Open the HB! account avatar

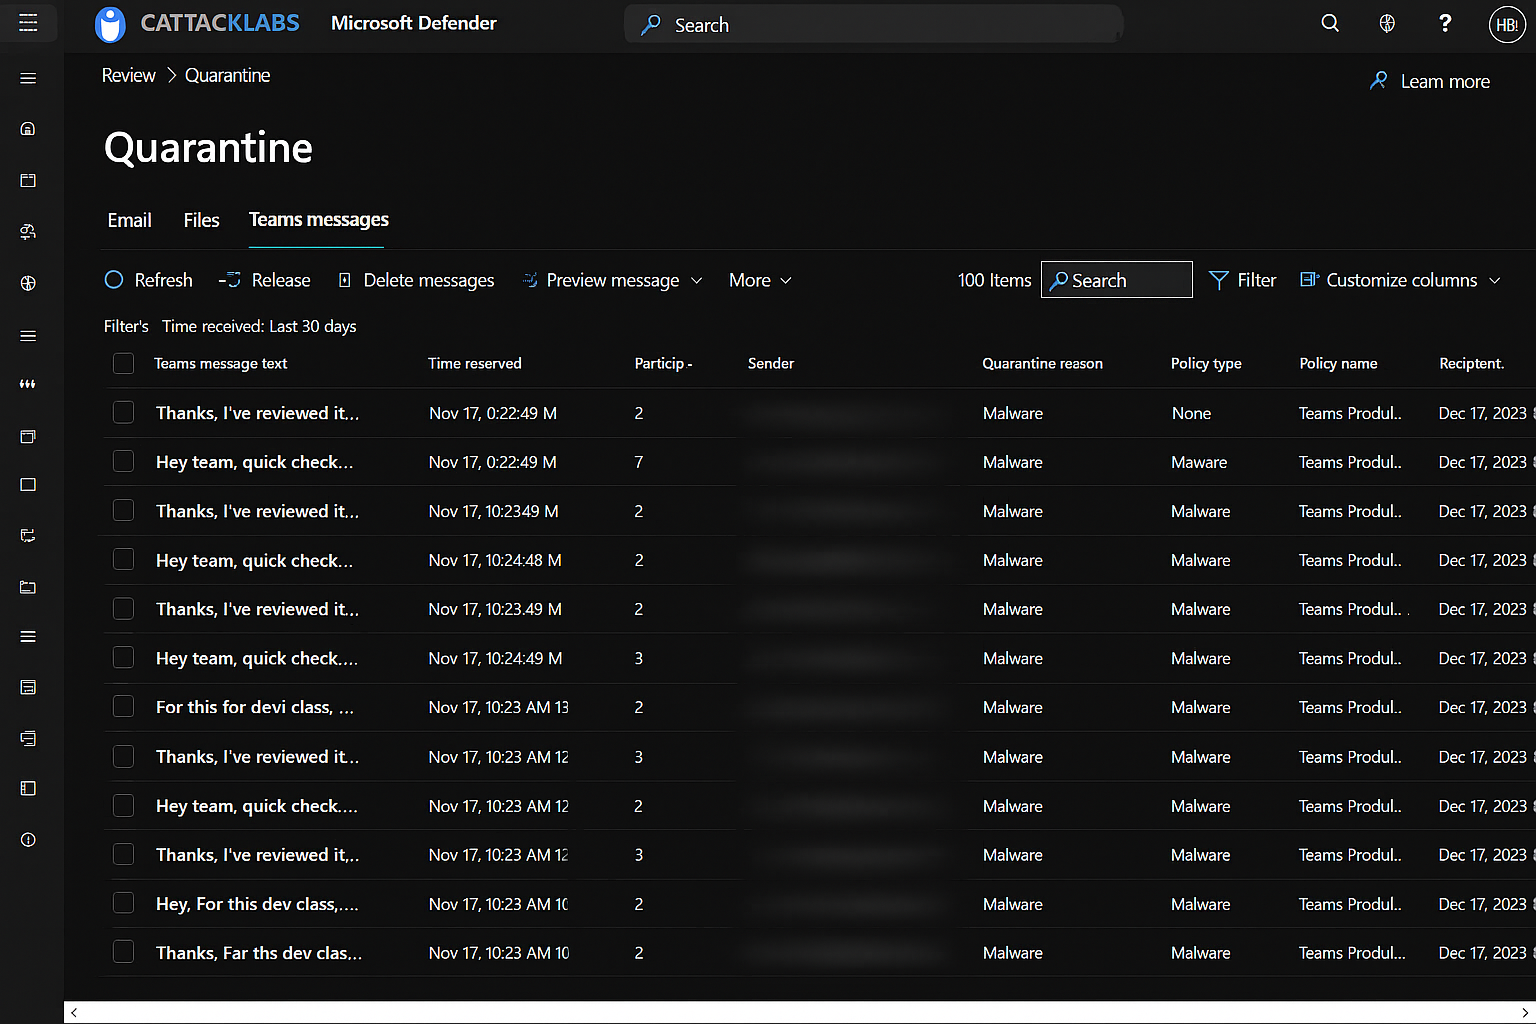(1507, 25)
